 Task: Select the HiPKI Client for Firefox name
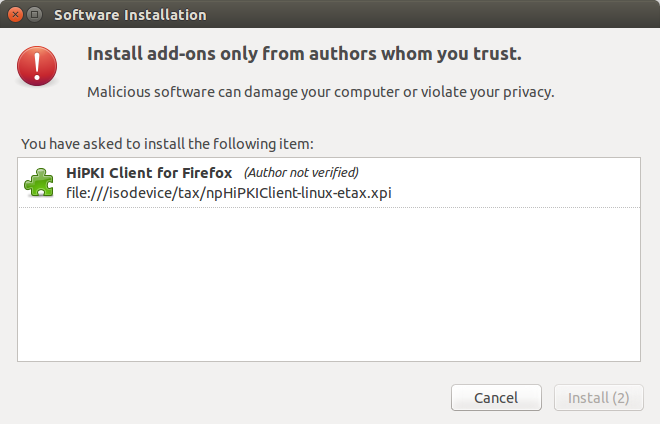(149, 173)
